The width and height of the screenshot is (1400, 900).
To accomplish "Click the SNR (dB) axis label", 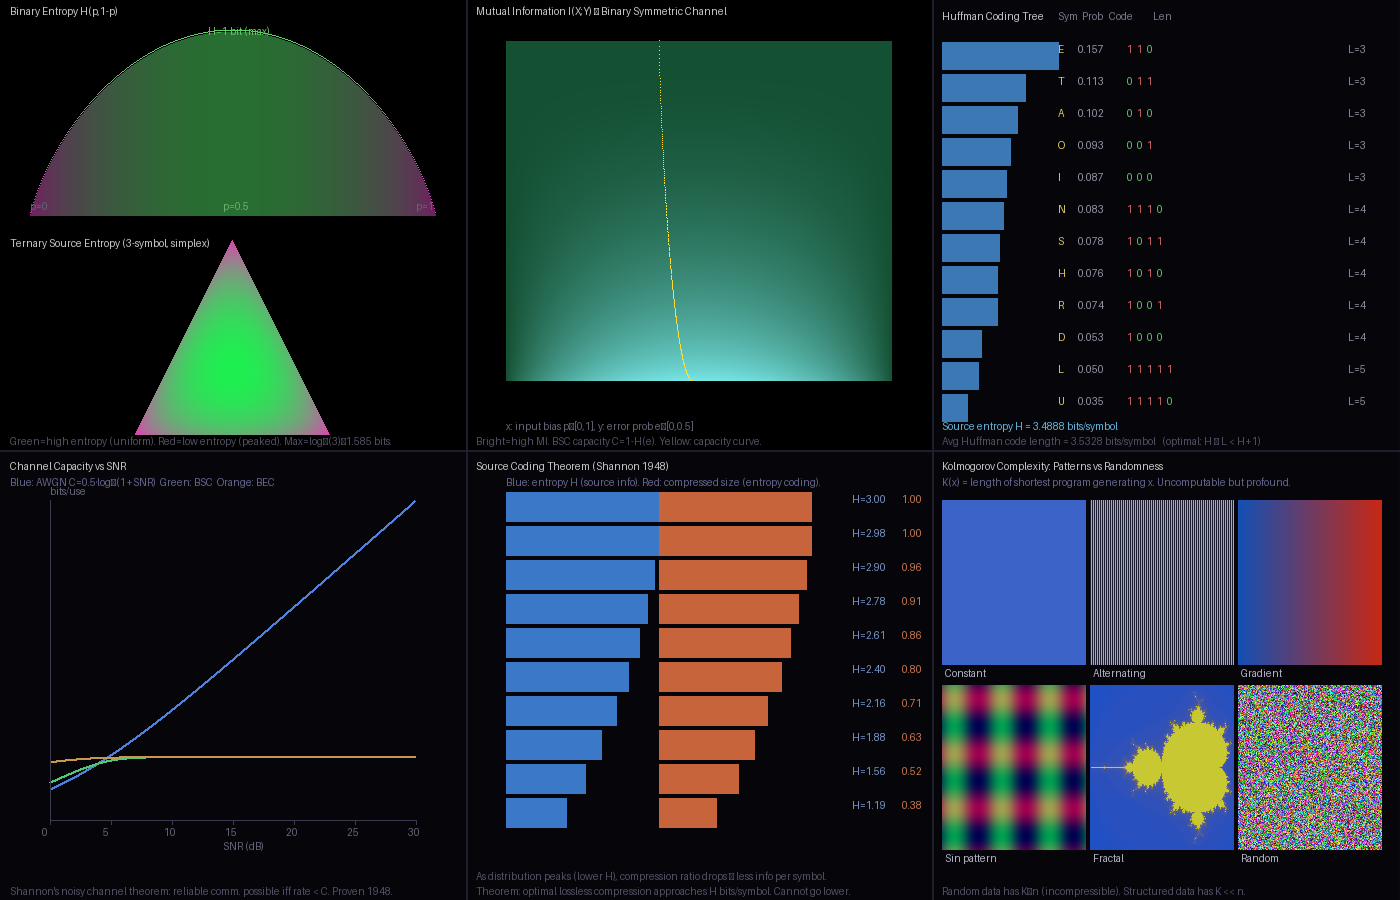I will [243, 846].
